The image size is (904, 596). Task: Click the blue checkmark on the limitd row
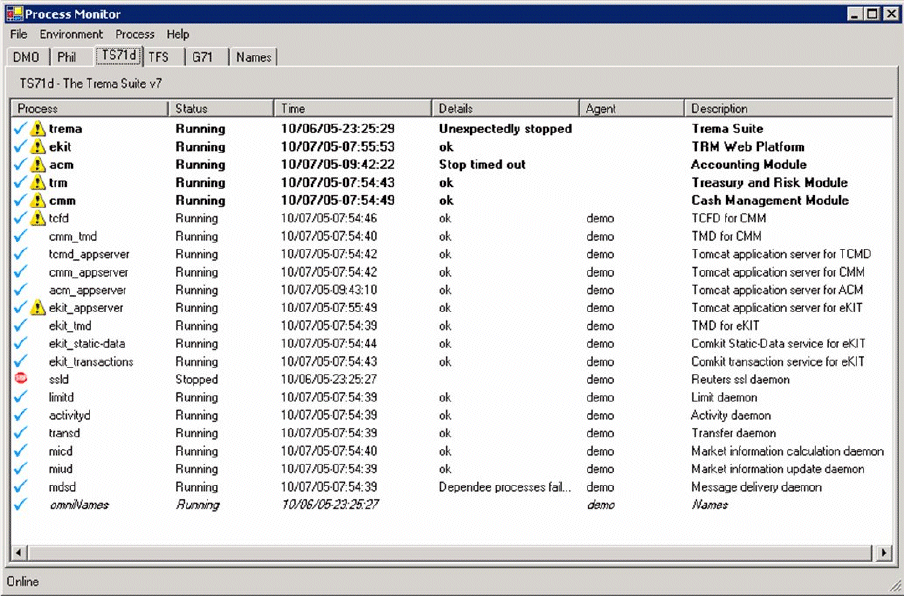coord(21,397)
